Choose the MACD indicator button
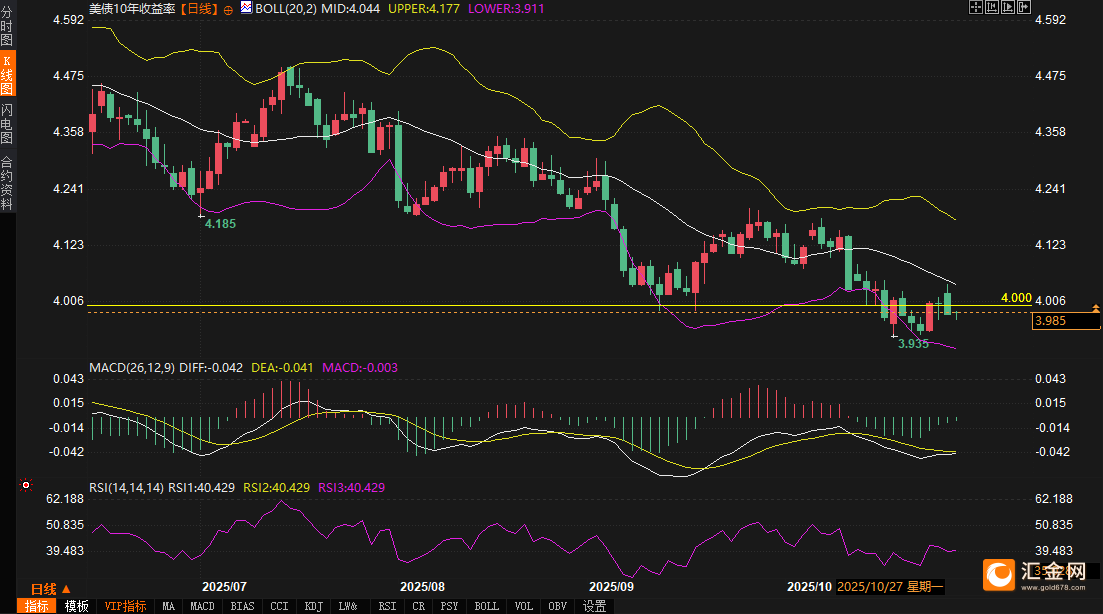The image size is (1103, 614). click(203, 606)
